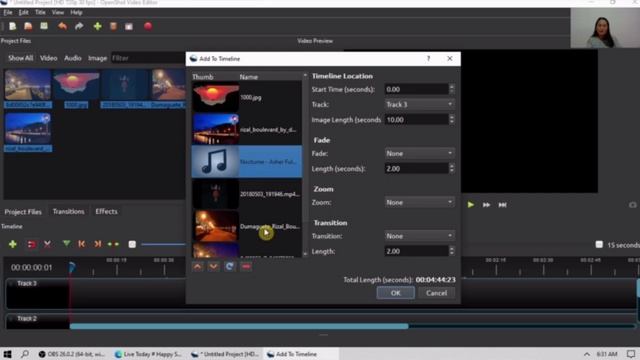Click the move-up arrow below file list
The height and width of the screenshot is (360, 640).
(198, 267)
